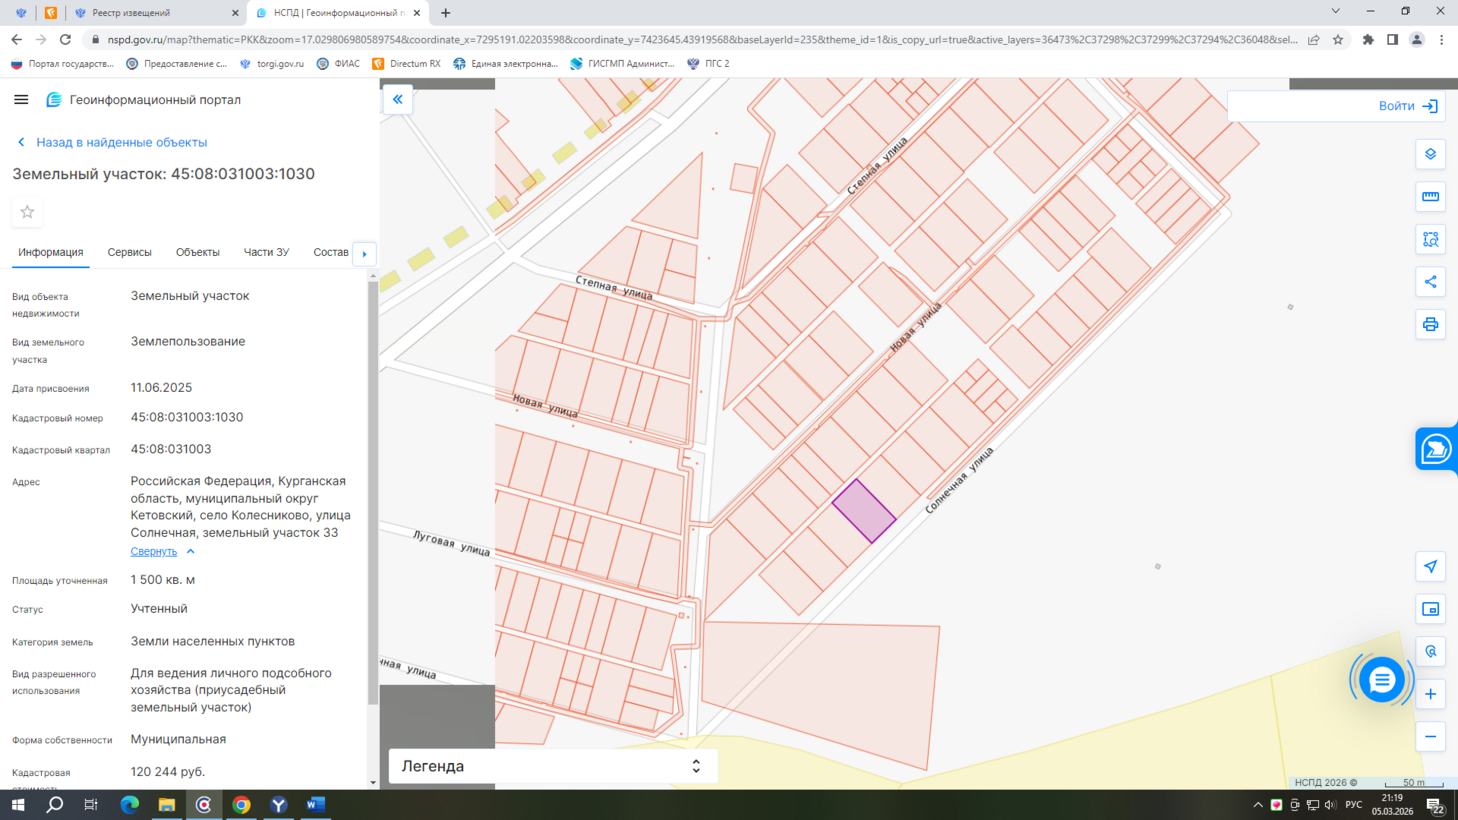Collapse the side panel with double chevron
The width and height of the screenshot is (1458, 820).
[398, 100]
